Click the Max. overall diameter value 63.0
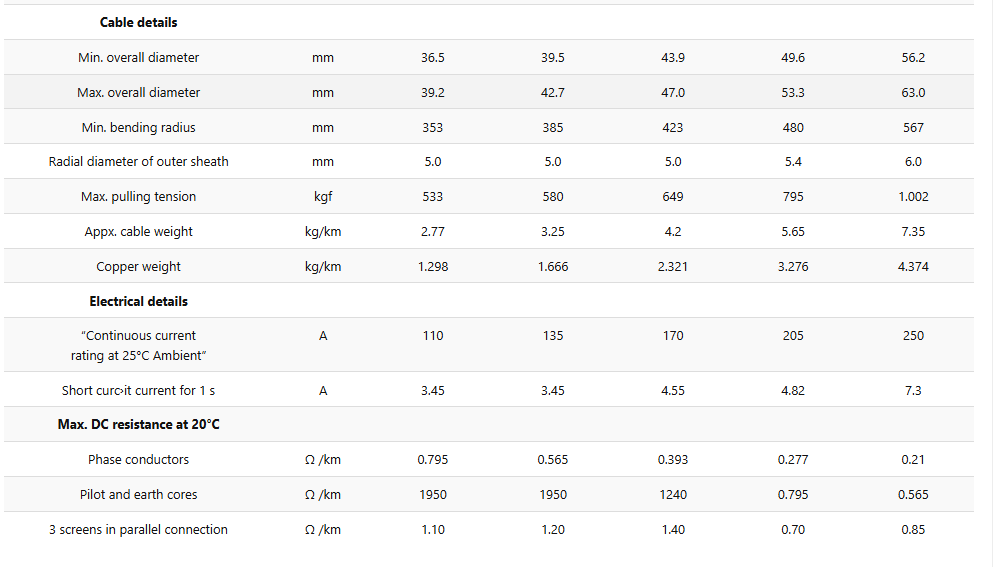Screen dimensions: 993x567 click(913, 92)
